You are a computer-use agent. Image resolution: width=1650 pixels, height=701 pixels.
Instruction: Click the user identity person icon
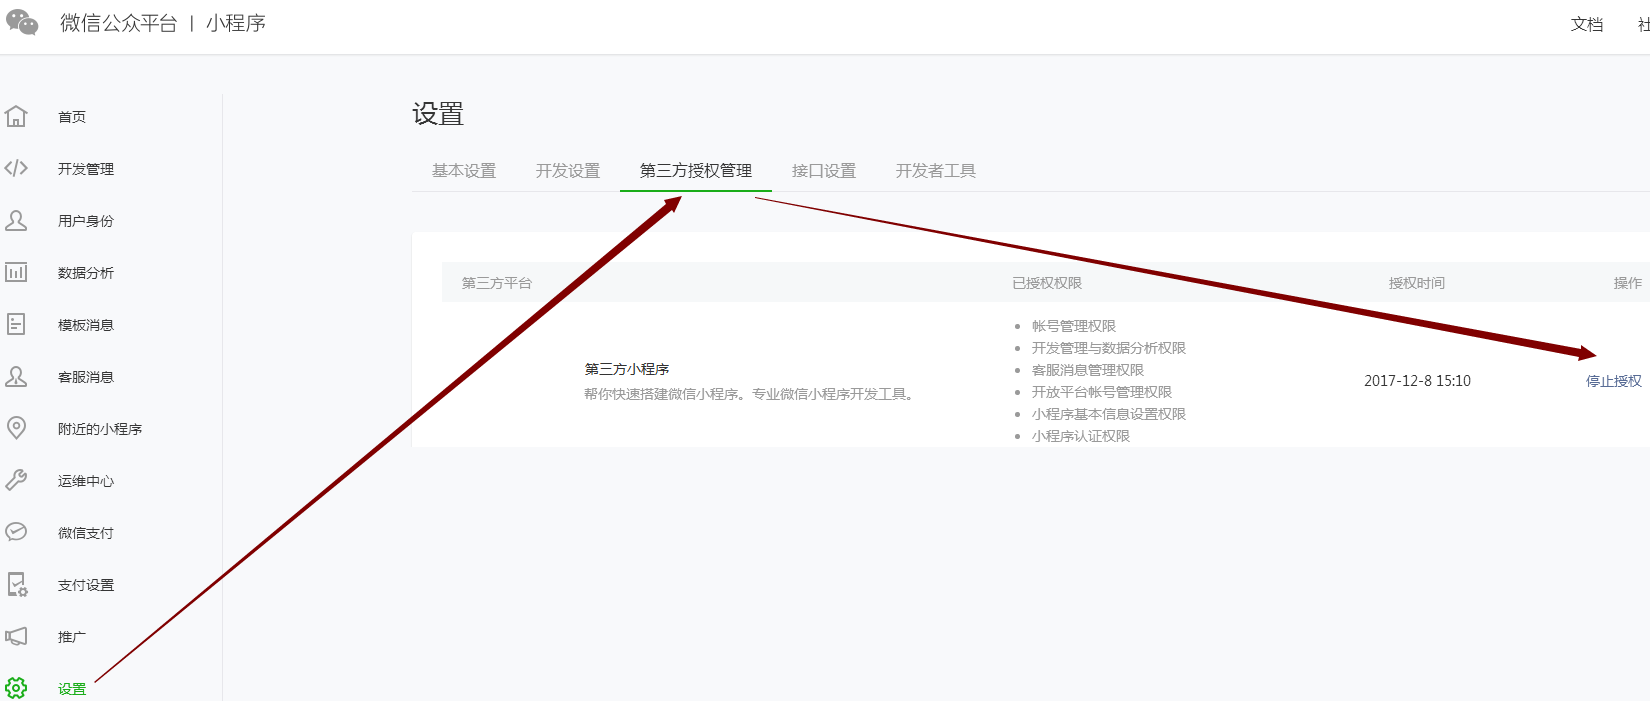pos(16,220)
